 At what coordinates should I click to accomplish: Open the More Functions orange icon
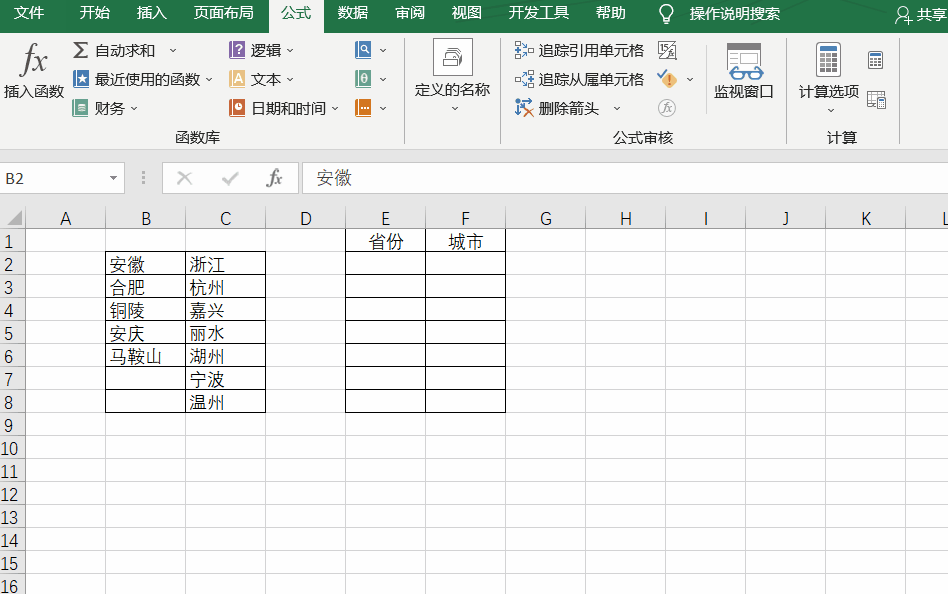tap(363, 108)
